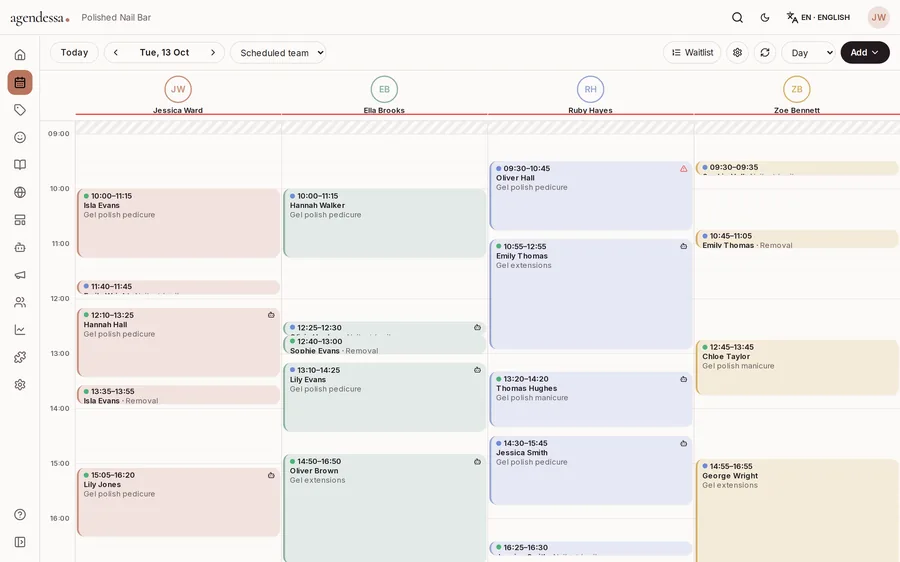Screen dimensions: 900x562
Task: Select Jessica Ward's JW column avatar
Action: 178,89
